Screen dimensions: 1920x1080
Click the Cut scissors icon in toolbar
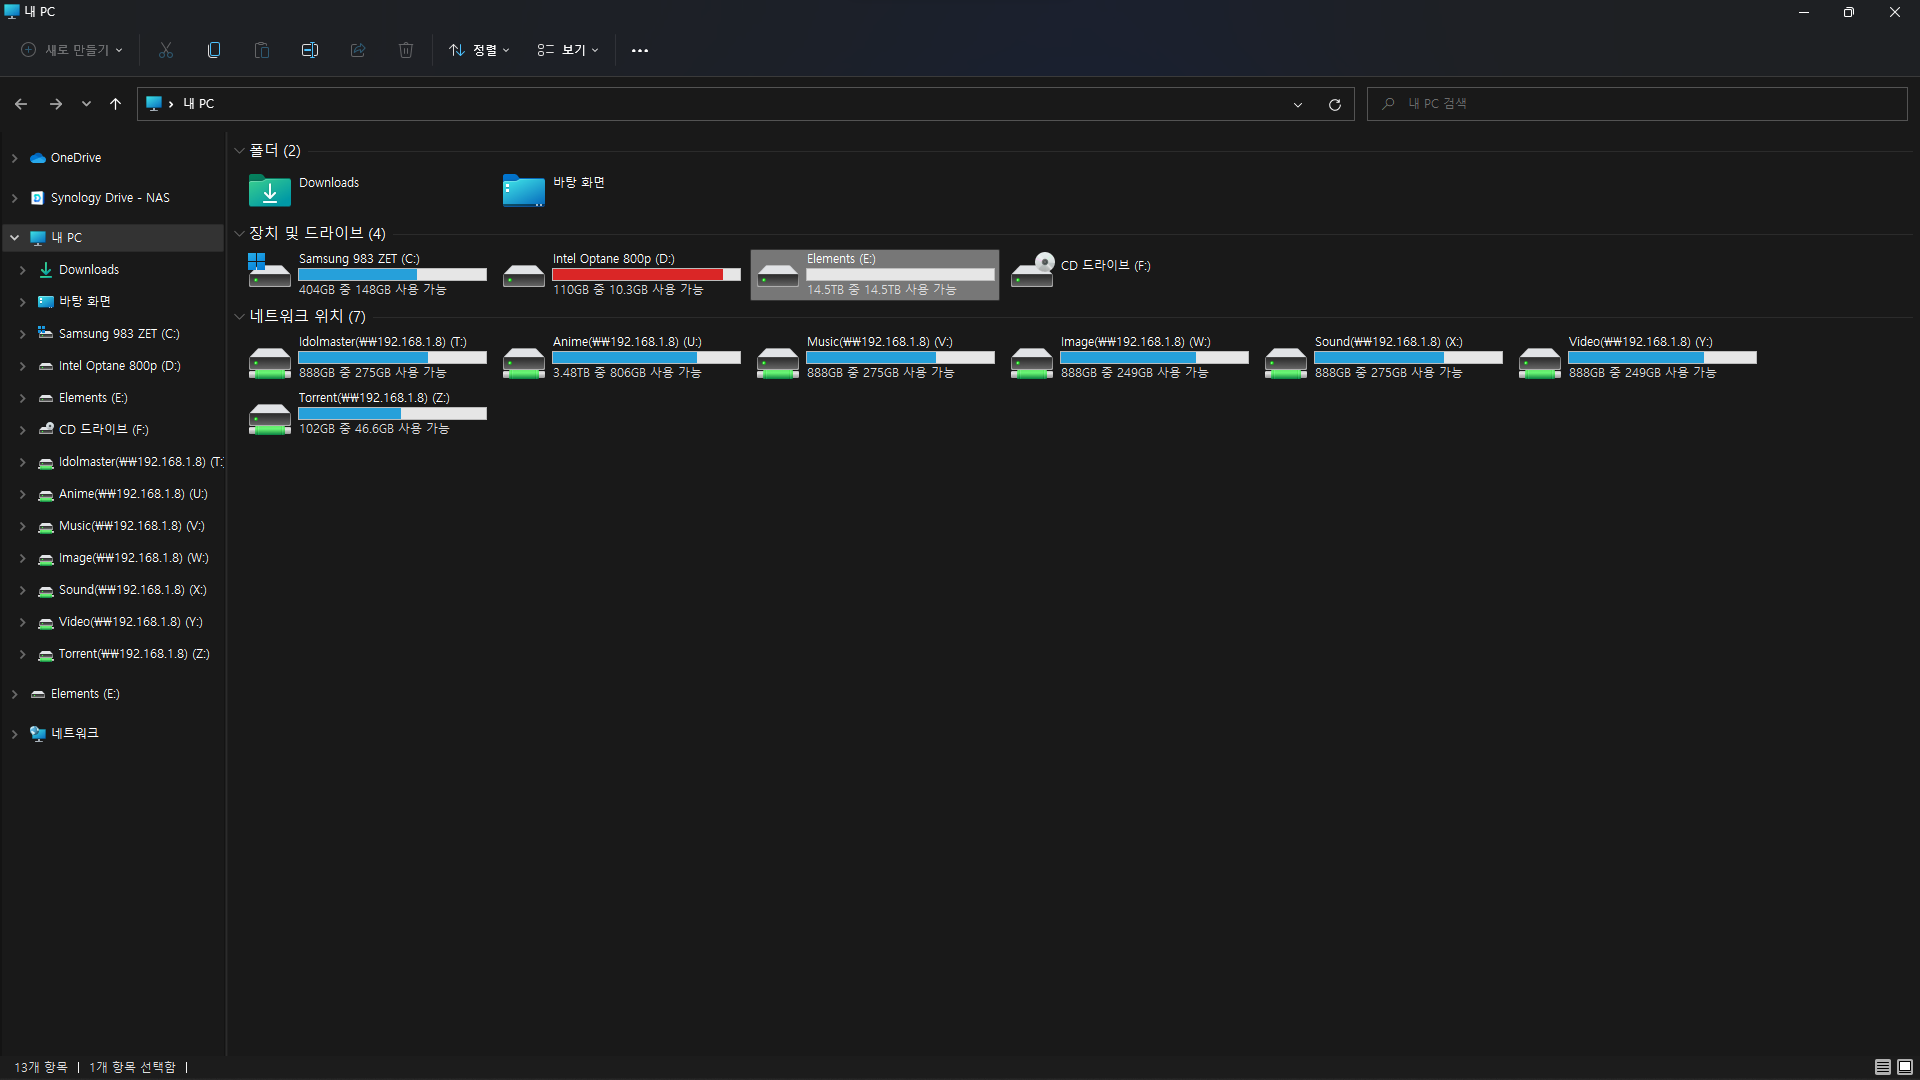[x=166, y=50]
